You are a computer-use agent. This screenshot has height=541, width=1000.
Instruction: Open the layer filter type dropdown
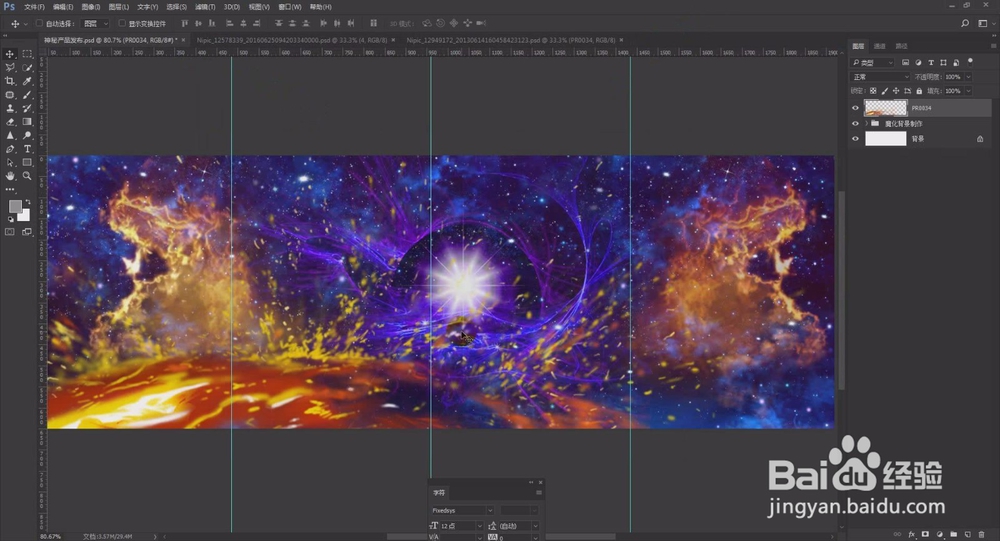[x=872, y=63]
